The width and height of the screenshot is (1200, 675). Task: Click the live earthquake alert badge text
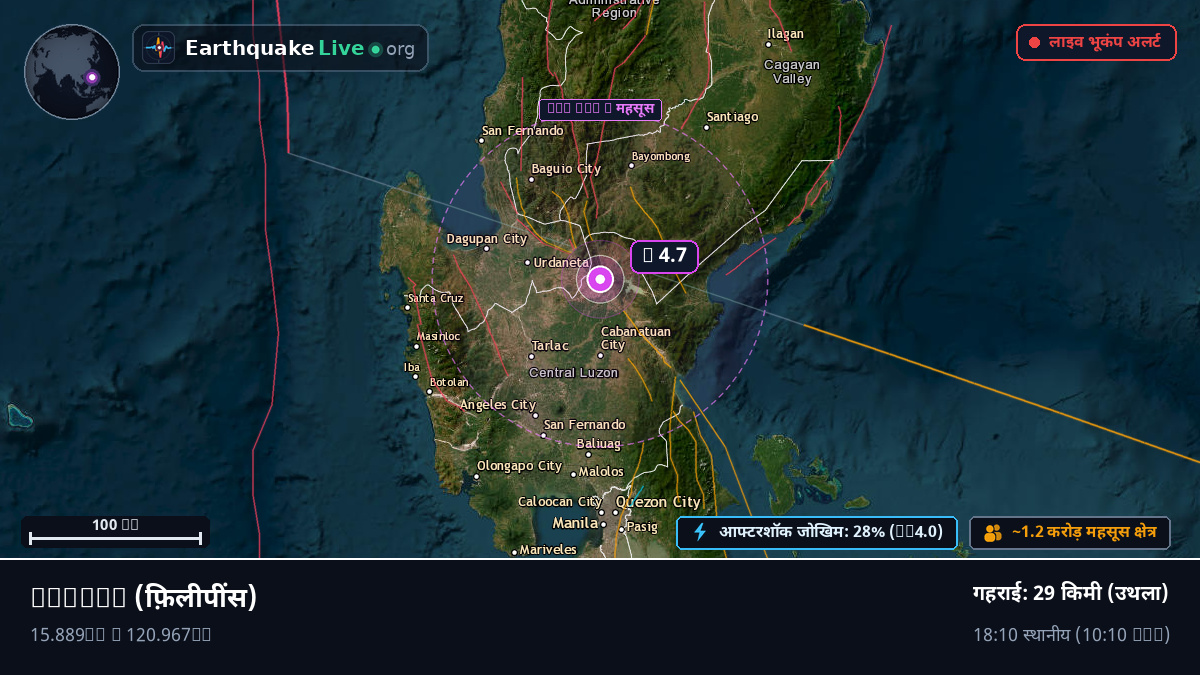click(x=1104, y=43)
